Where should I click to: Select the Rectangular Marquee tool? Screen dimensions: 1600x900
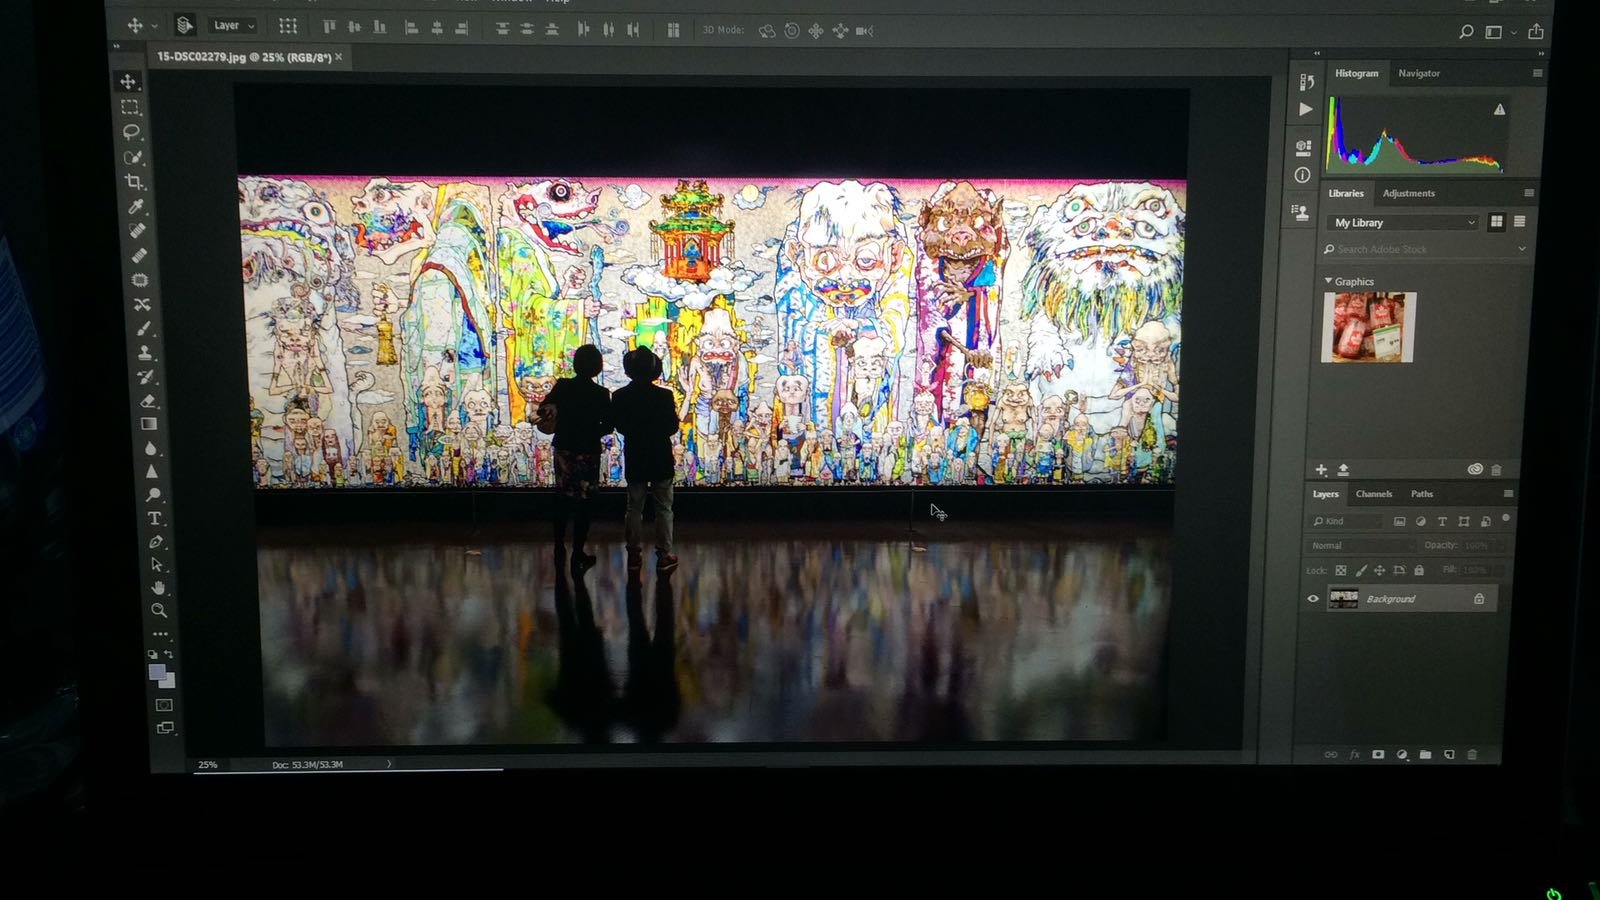coord(130,107)
